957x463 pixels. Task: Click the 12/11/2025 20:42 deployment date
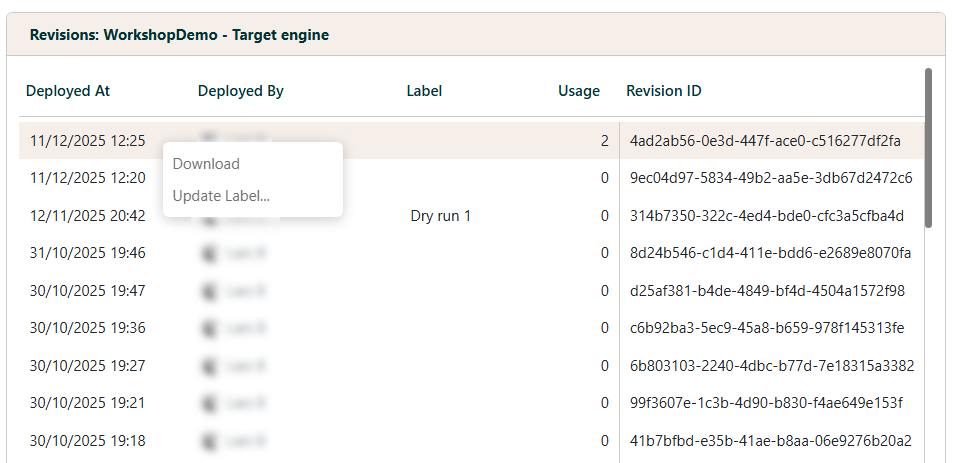pyautogui.click(x=87, y=216)
